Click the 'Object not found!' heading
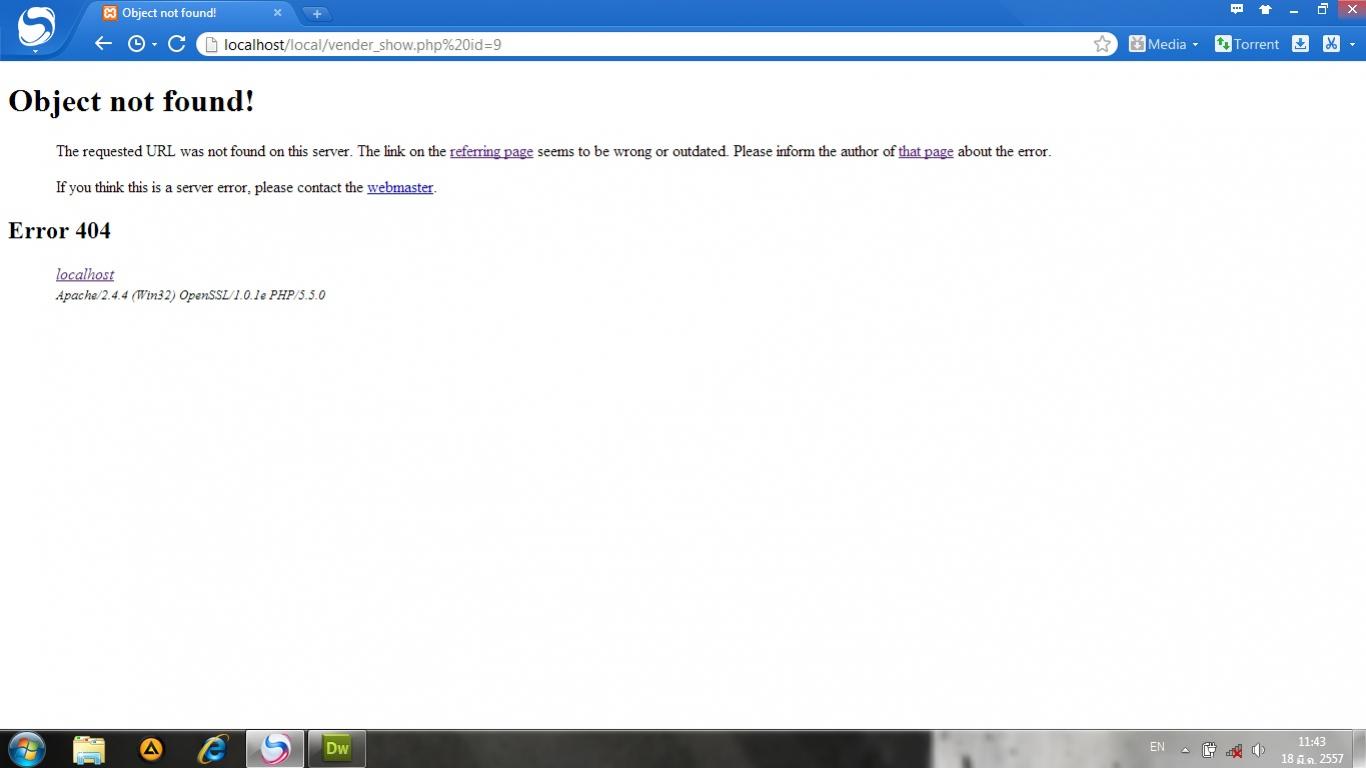The width and height of the screenshot is (1366, 768). click(x=132, y=101)
